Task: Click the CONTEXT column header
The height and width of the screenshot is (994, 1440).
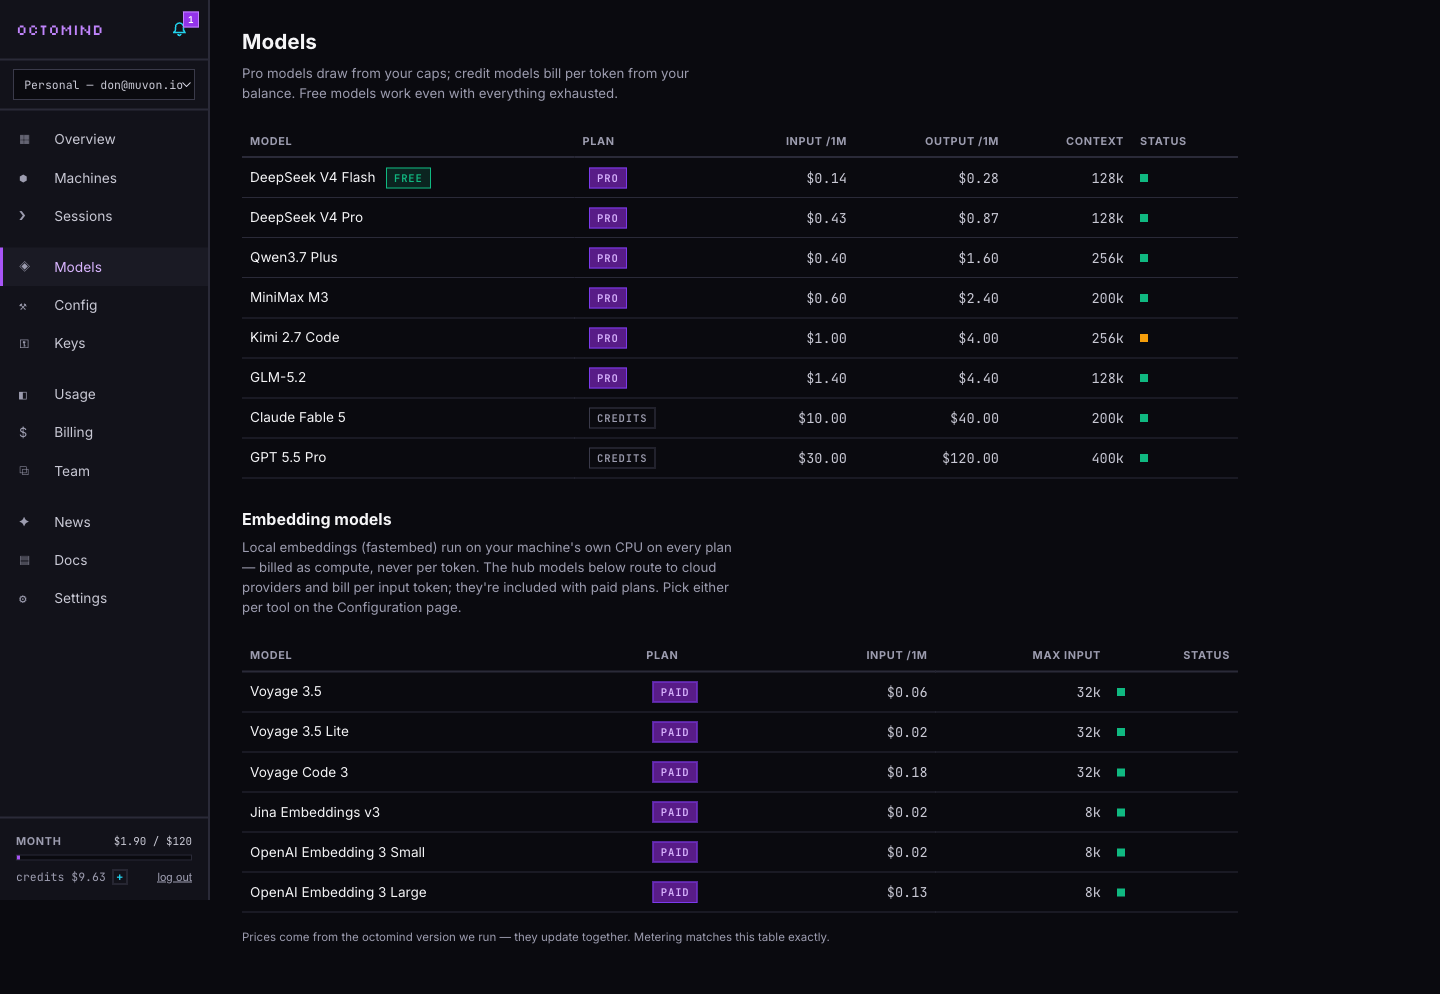Action: [x=1094, y=141]
